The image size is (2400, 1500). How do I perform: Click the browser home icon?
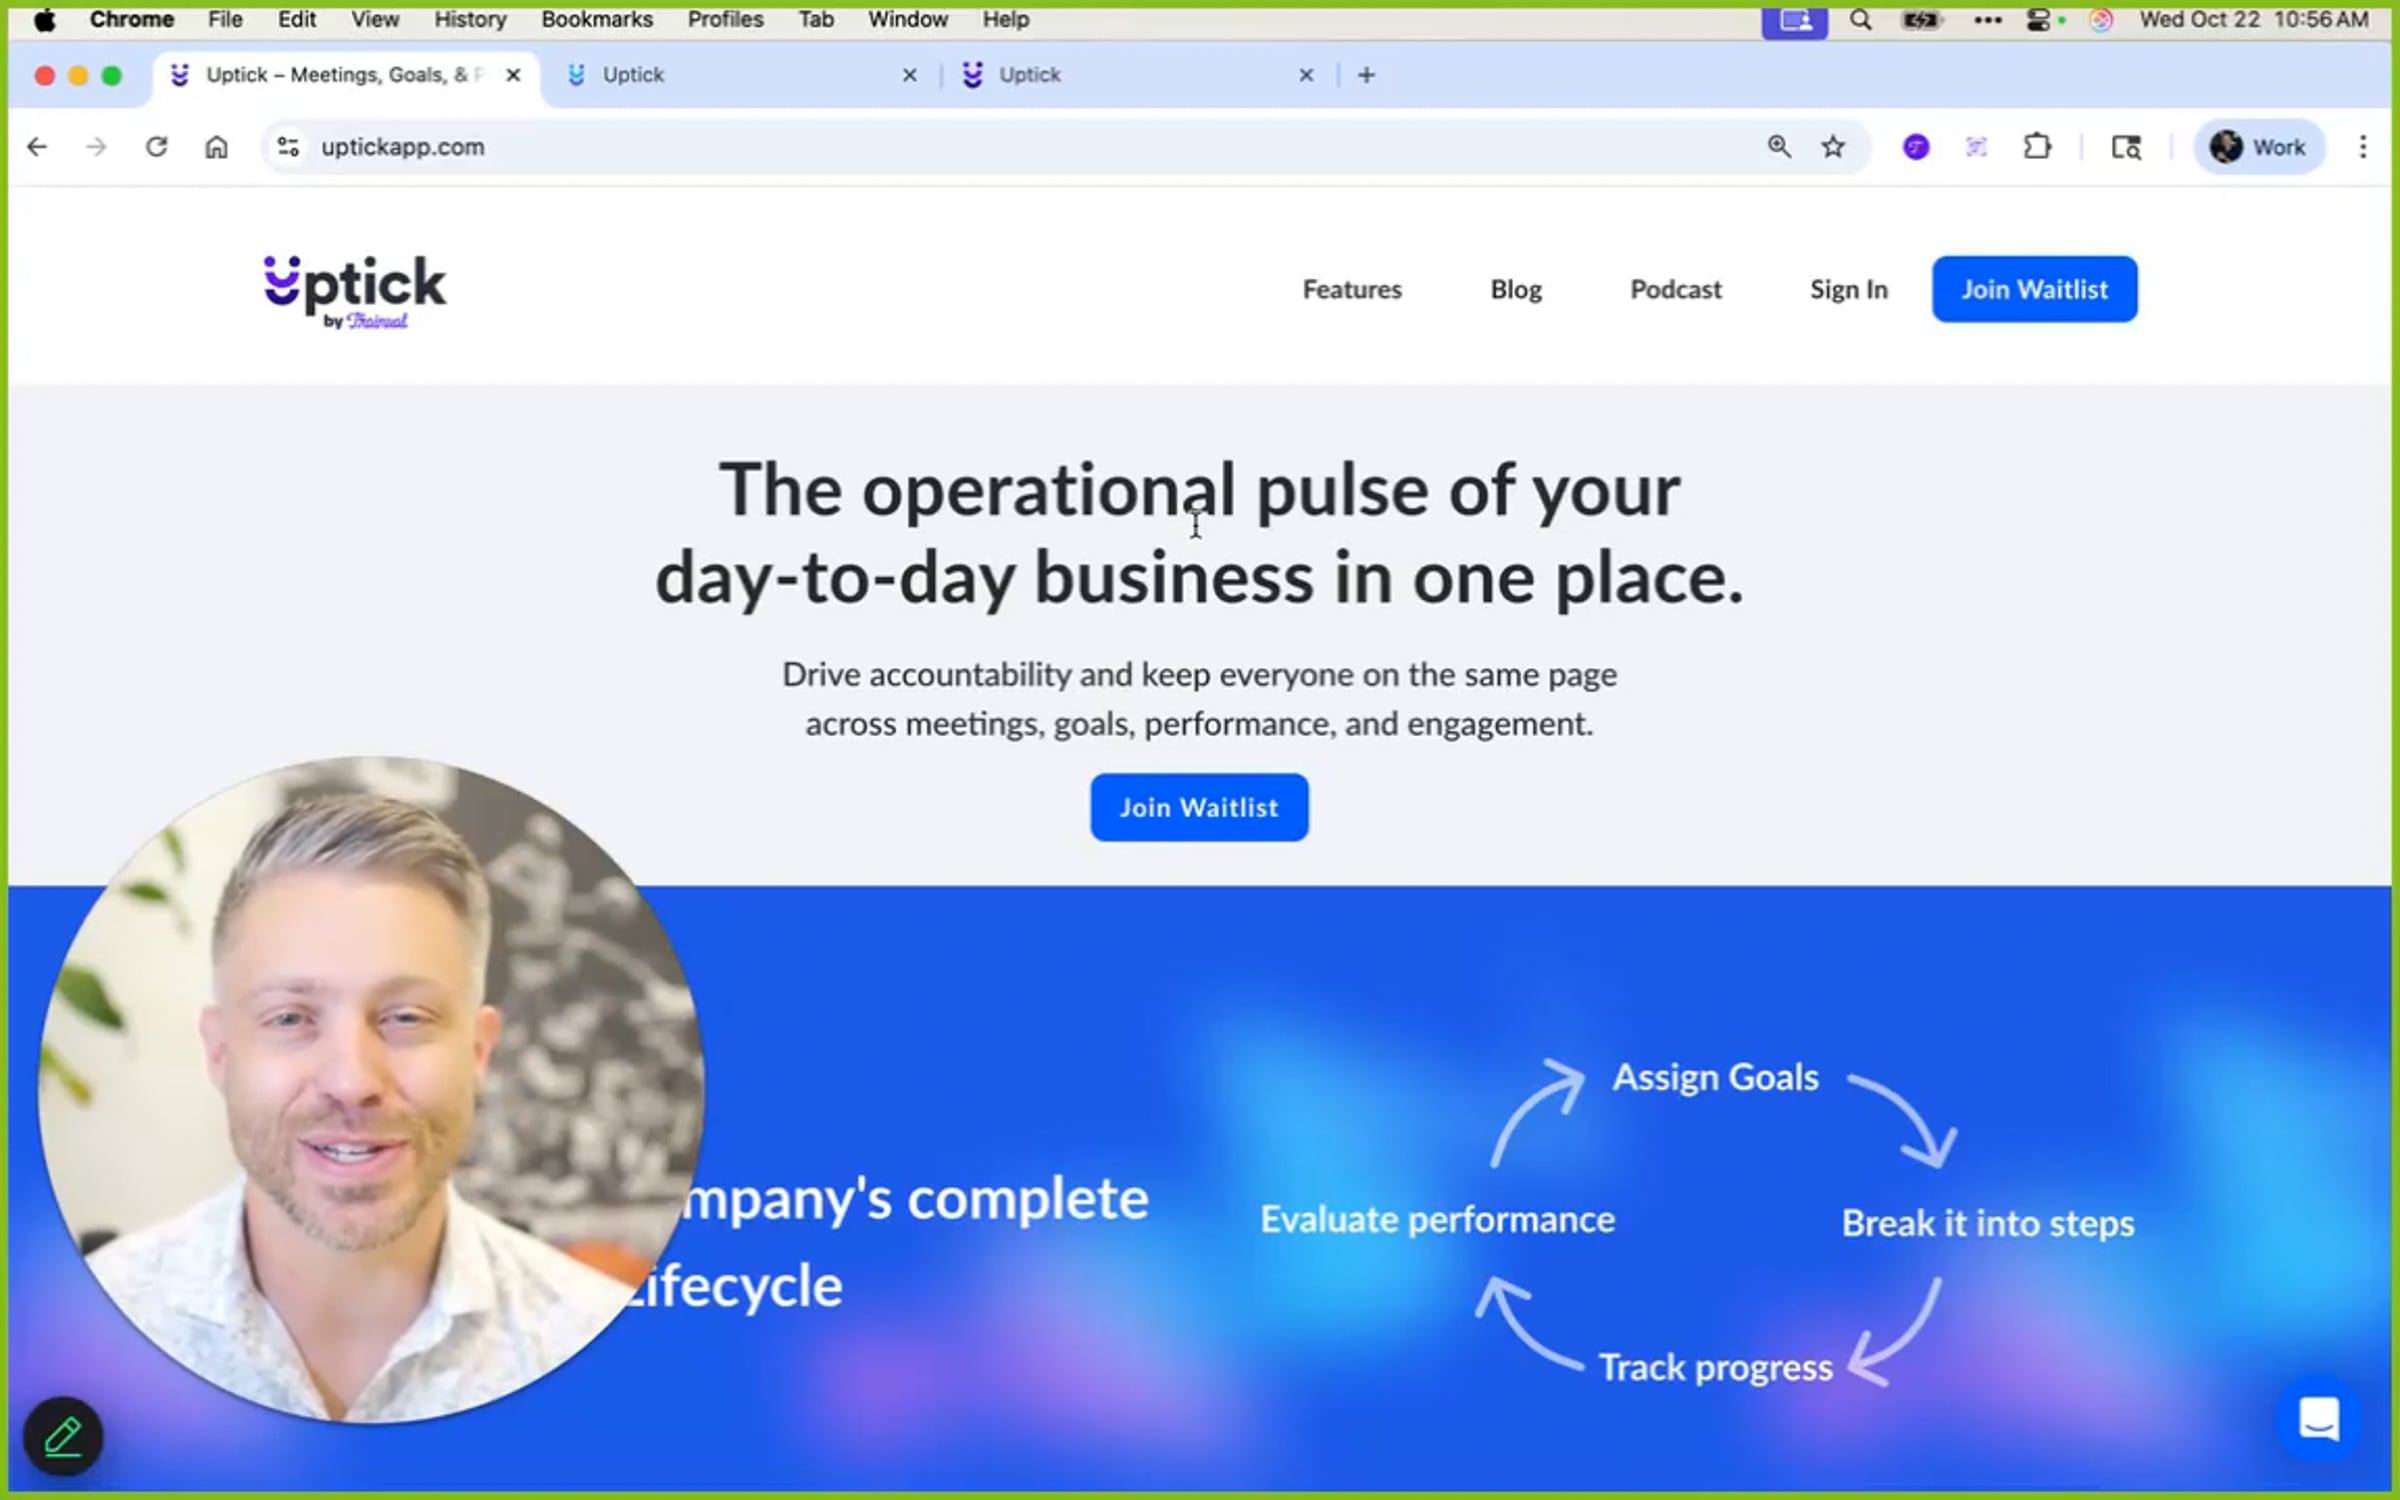pyautogui.click(x=216, y=147)
